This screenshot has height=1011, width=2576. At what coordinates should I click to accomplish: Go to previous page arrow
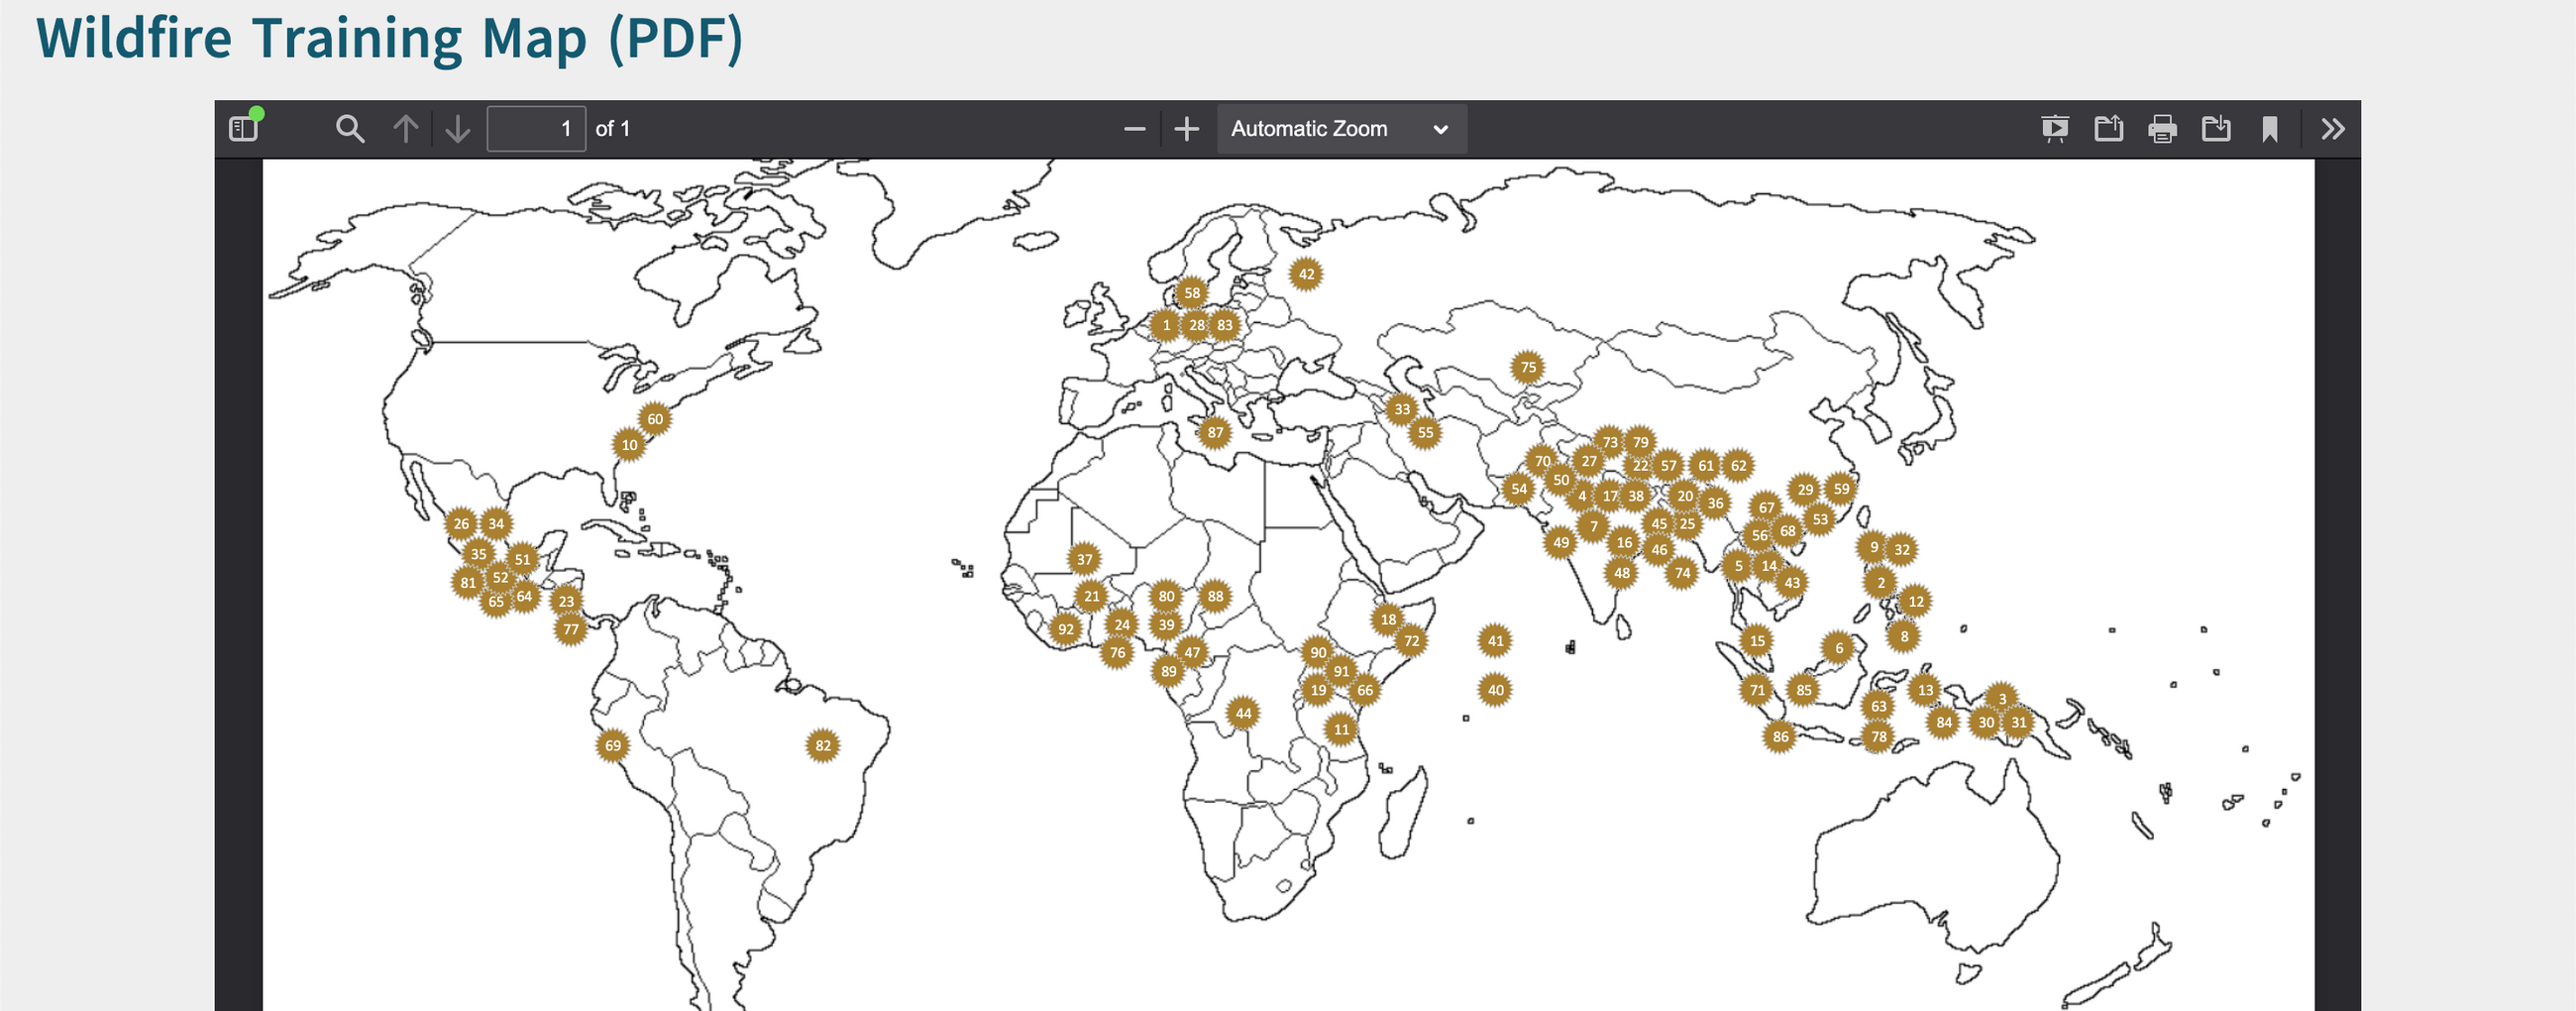[405, 129]
